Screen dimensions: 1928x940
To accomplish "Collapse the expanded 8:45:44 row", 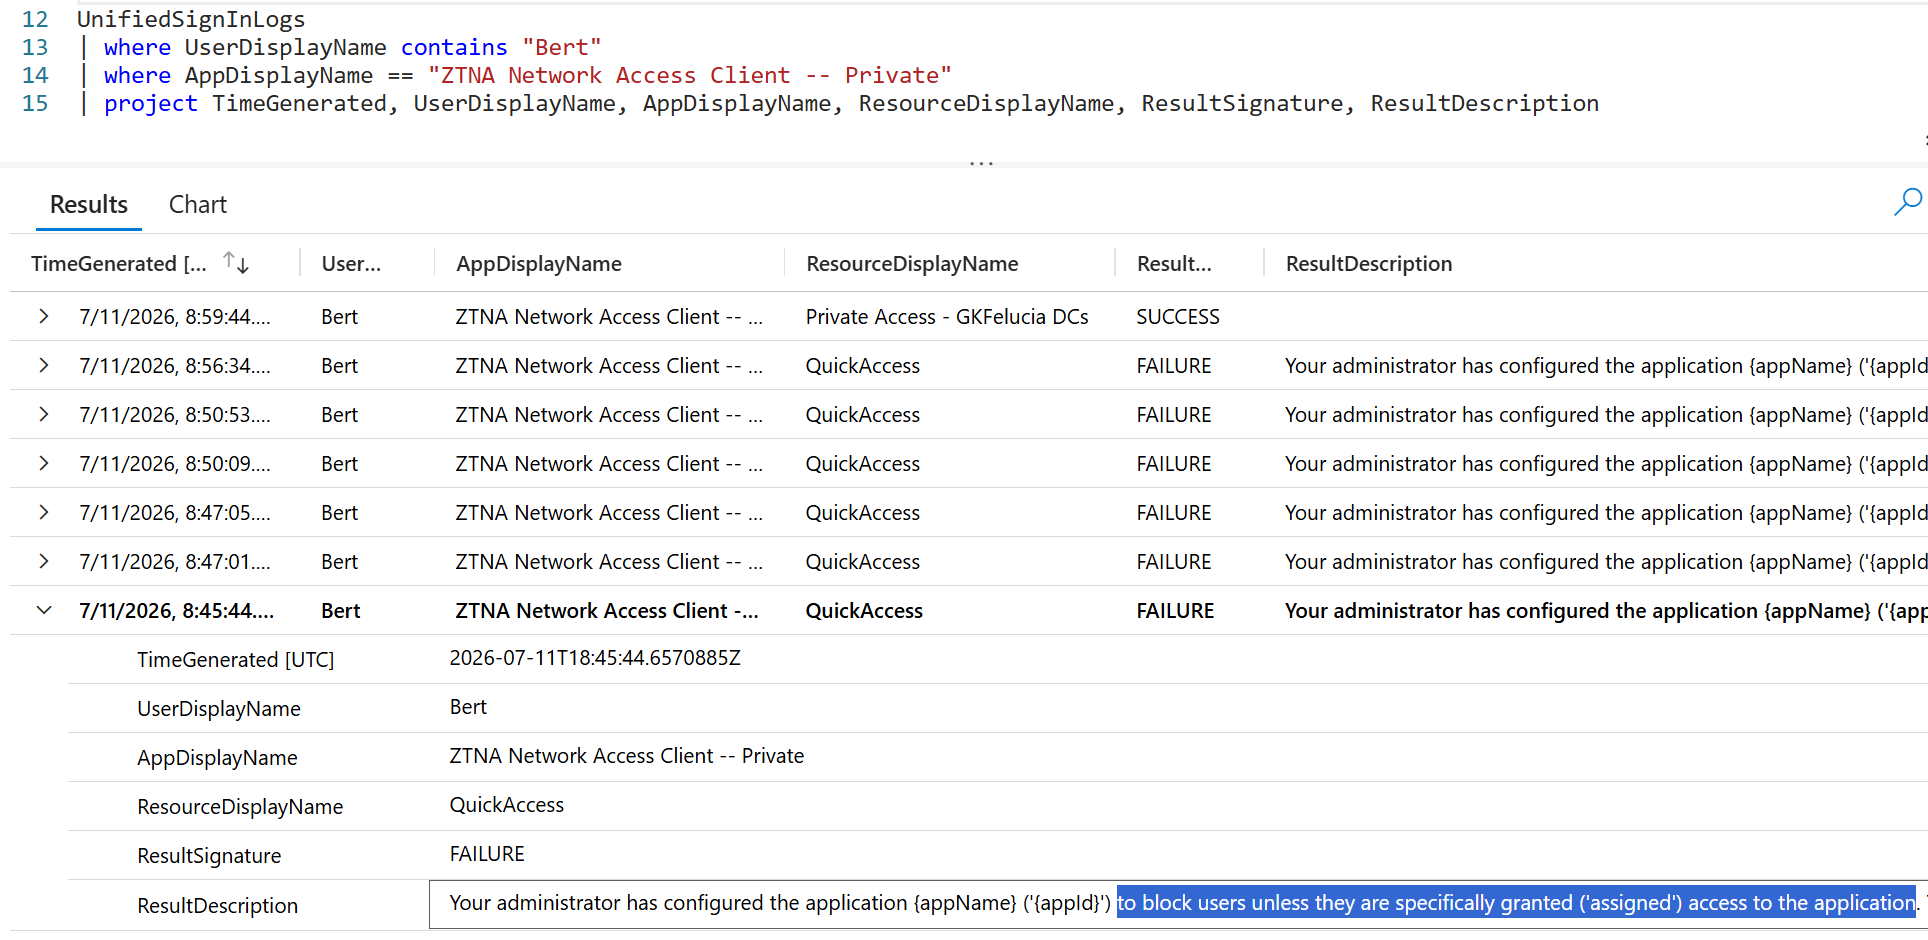I will click(x=44, y=610).
